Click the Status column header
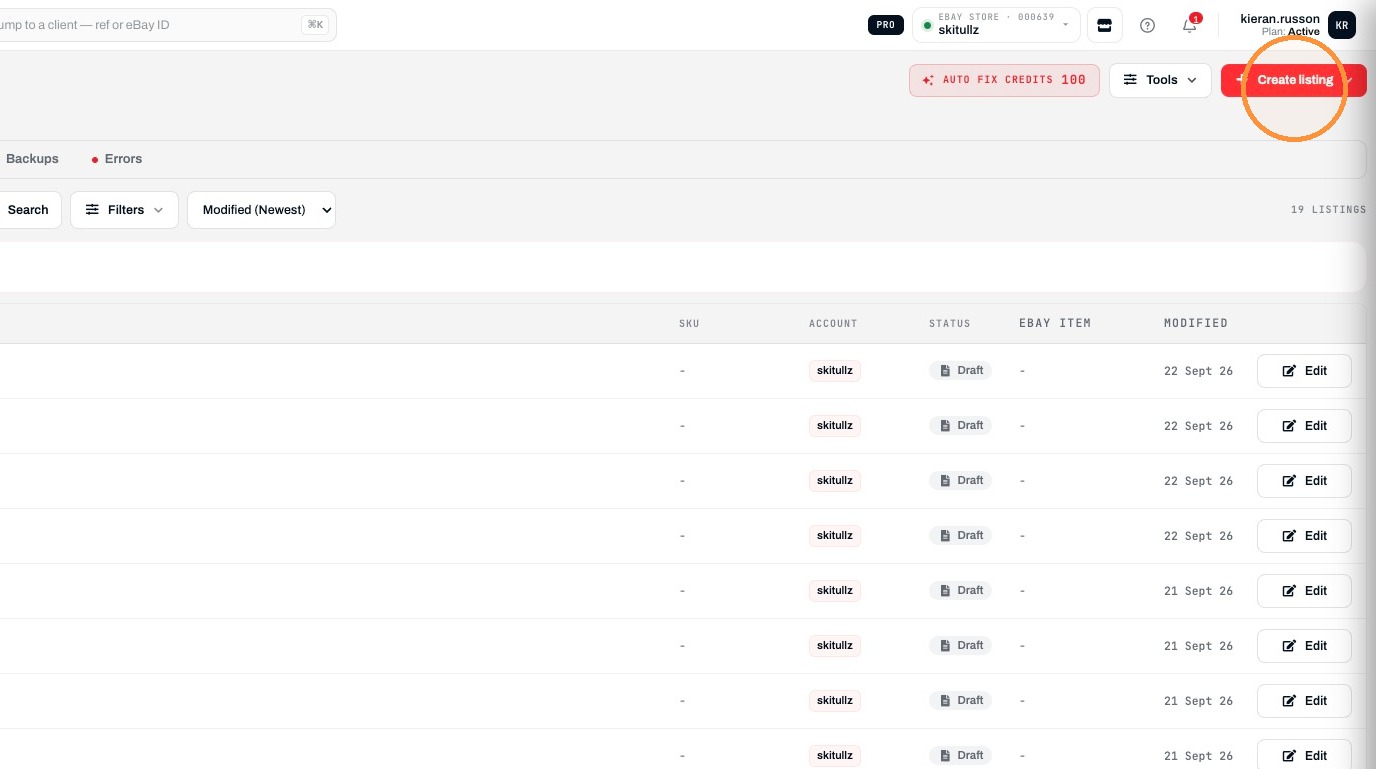 950,323
